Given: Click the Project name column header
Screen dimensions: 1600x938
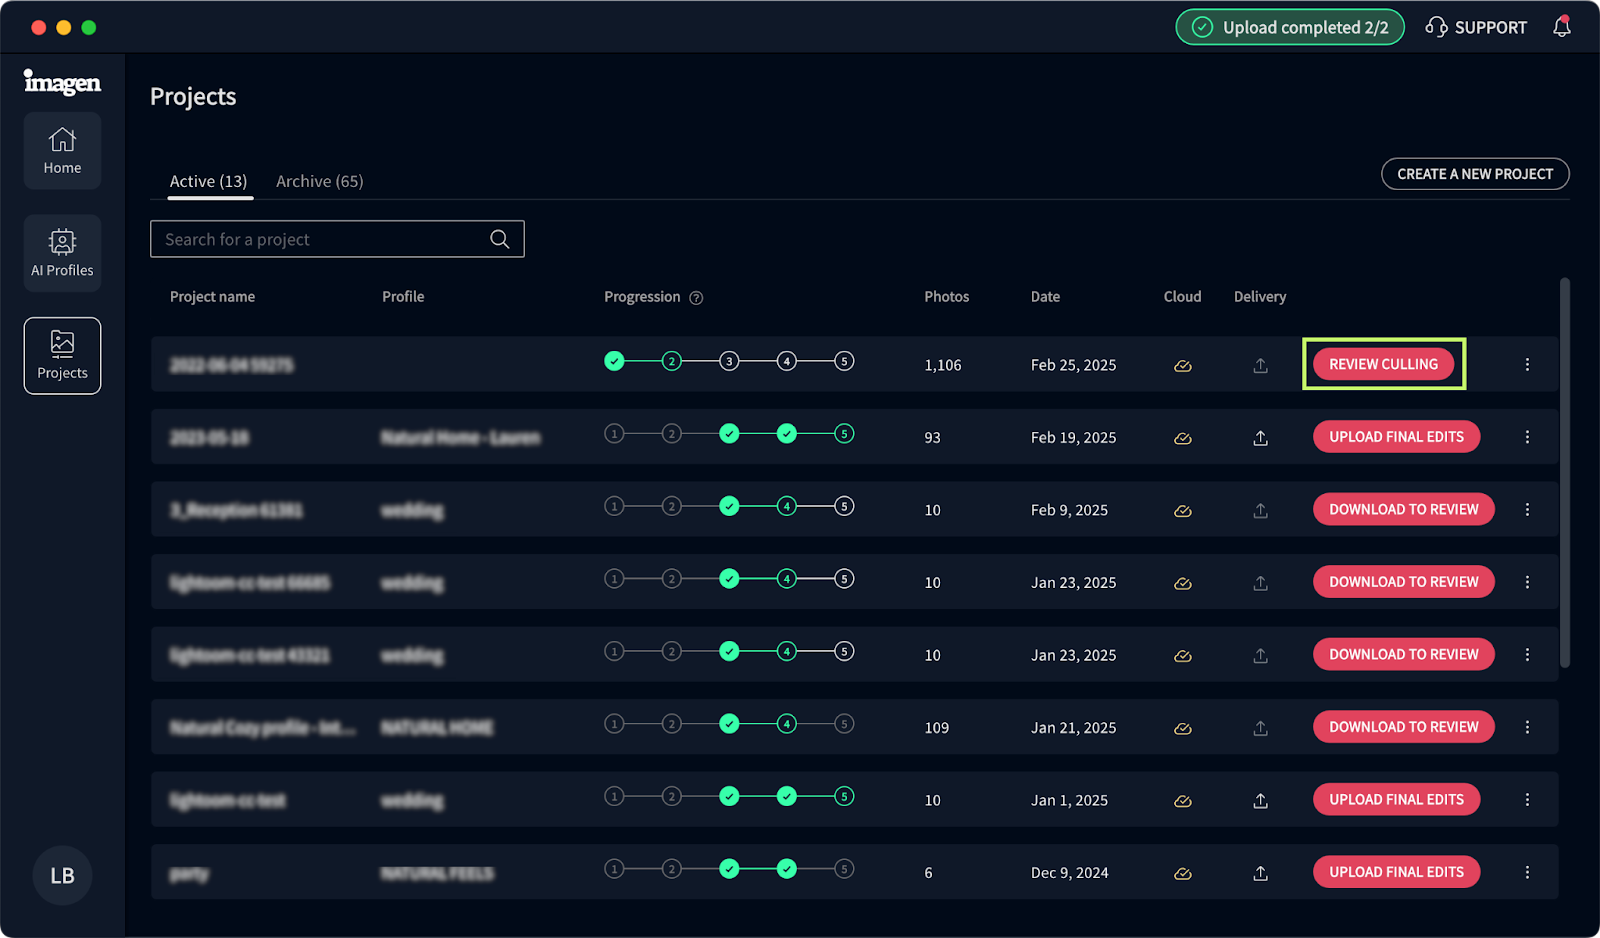Looking at the screenshot, I should click(x=212, y=297).
